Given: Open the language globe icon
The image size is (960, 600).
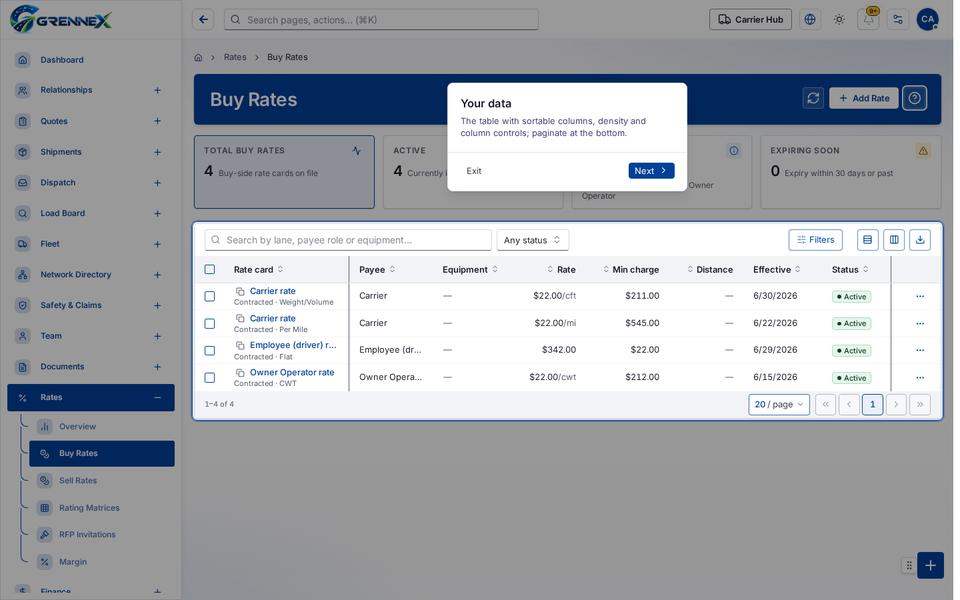Looking at the screenshot, I should [810, 20].
